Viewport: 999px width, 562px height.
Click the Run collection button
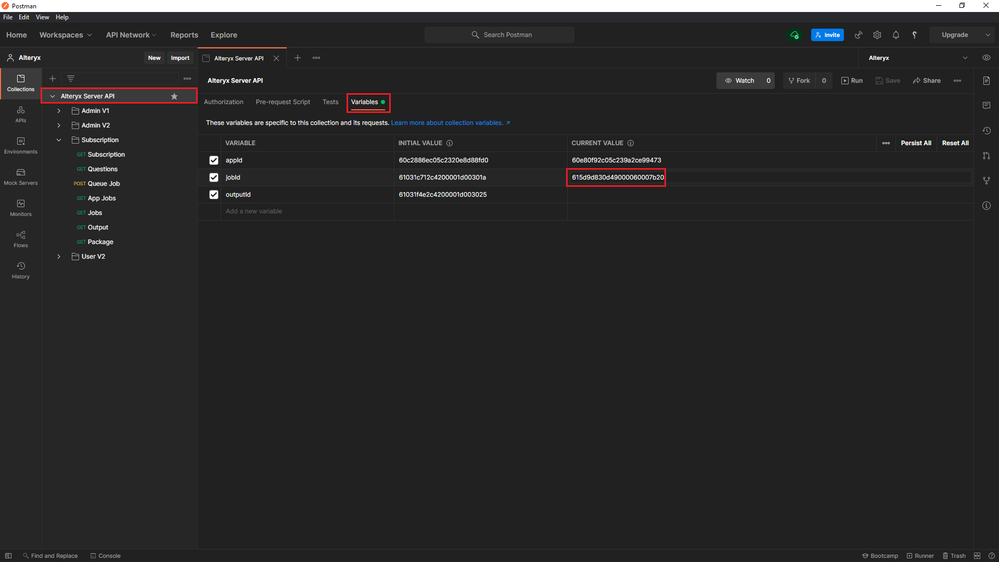[852, 81]
